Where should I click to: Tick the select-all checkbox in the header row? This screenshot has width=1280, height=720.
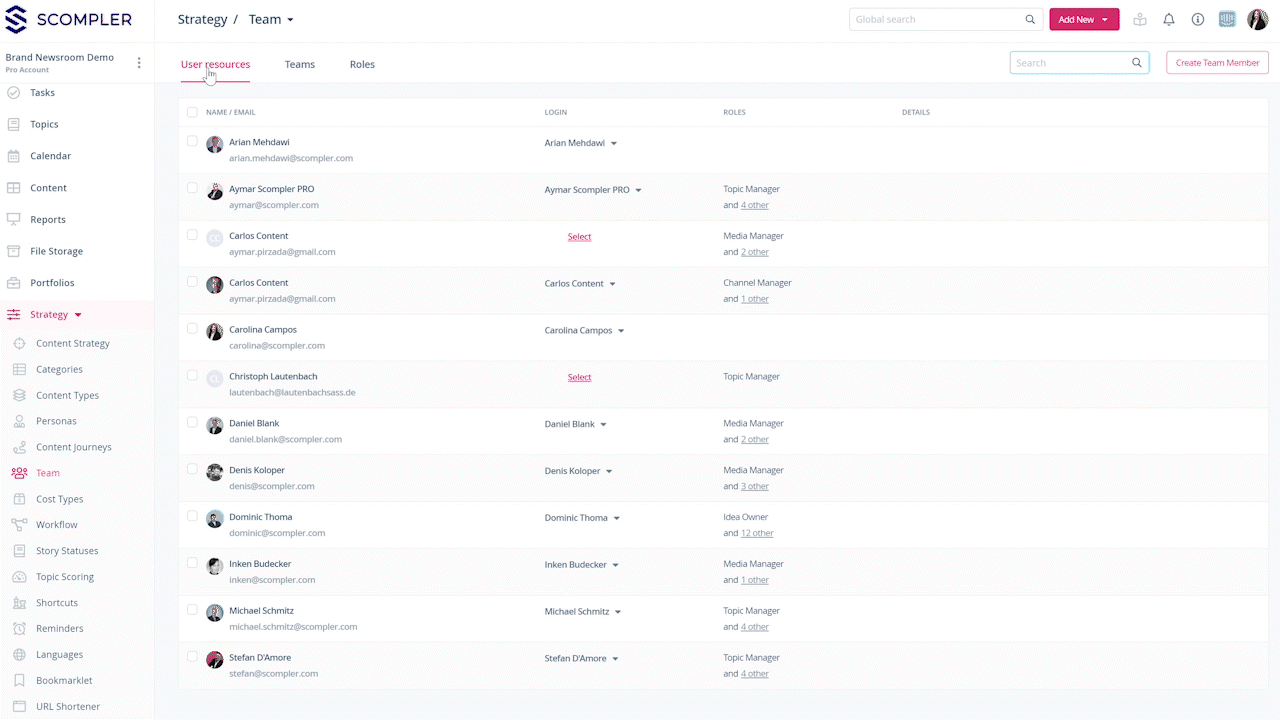click(192, 112)
